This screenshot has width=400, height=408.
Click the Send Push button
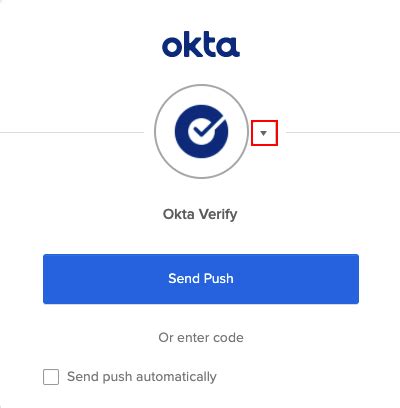[x=201, y=279]
